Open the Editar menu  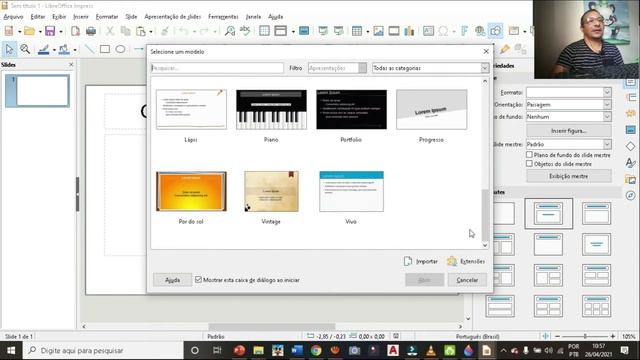pyautogui.click(x=38, y=17)
